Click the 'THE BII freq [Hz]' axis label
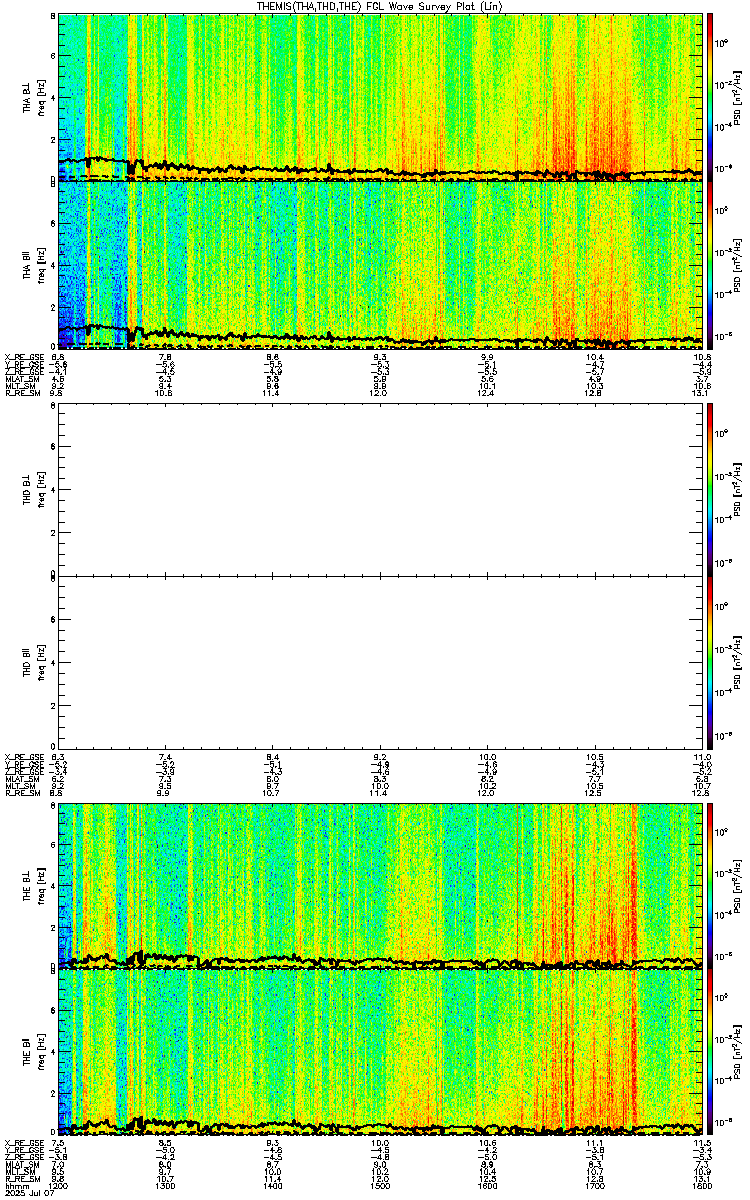 [x=34, y=1053]
